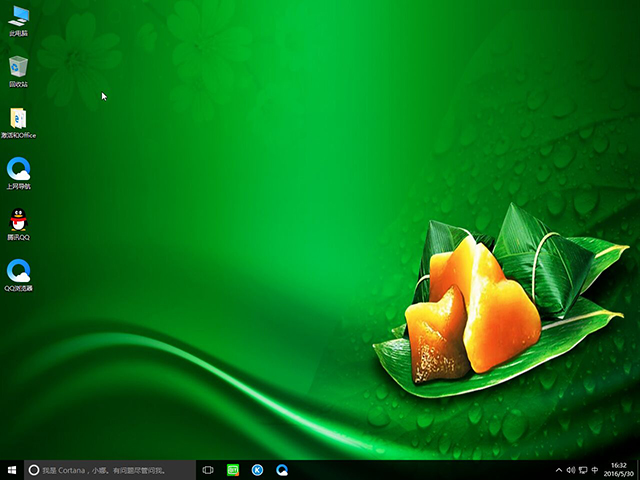Image resolution: width=640 pixels, height=480 pixels.
Task: Click the 2016/5/30 date in tray
Action: 618,474
